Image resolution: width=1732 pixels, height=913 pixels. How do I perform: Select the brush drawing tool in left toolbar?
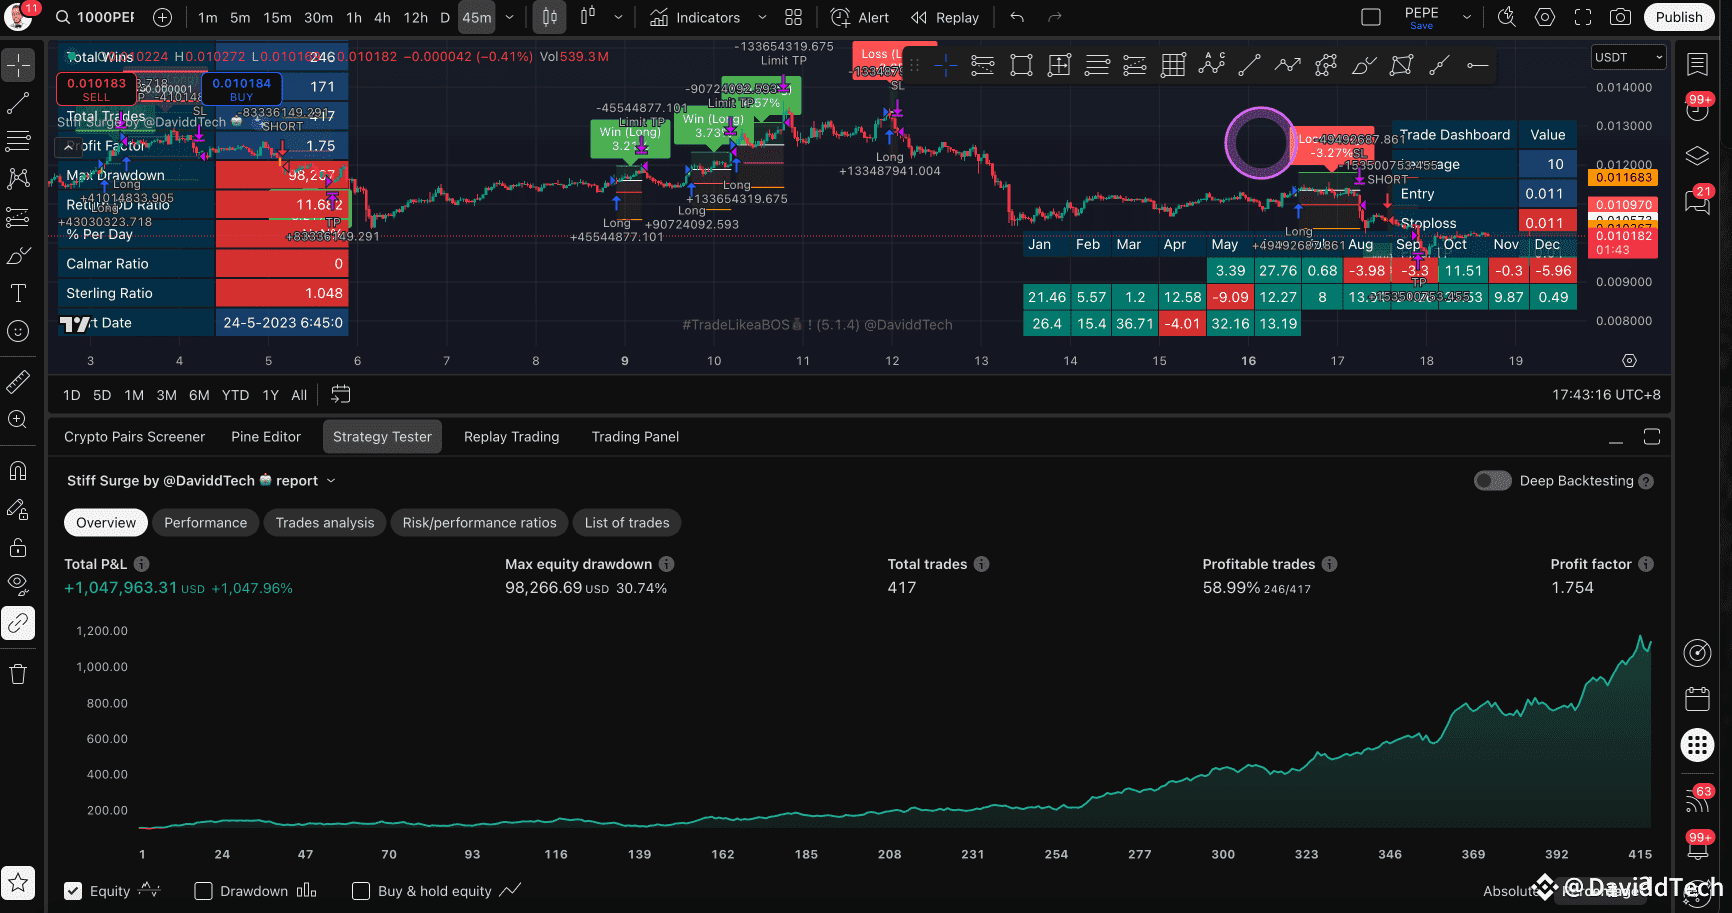(18, 255)
